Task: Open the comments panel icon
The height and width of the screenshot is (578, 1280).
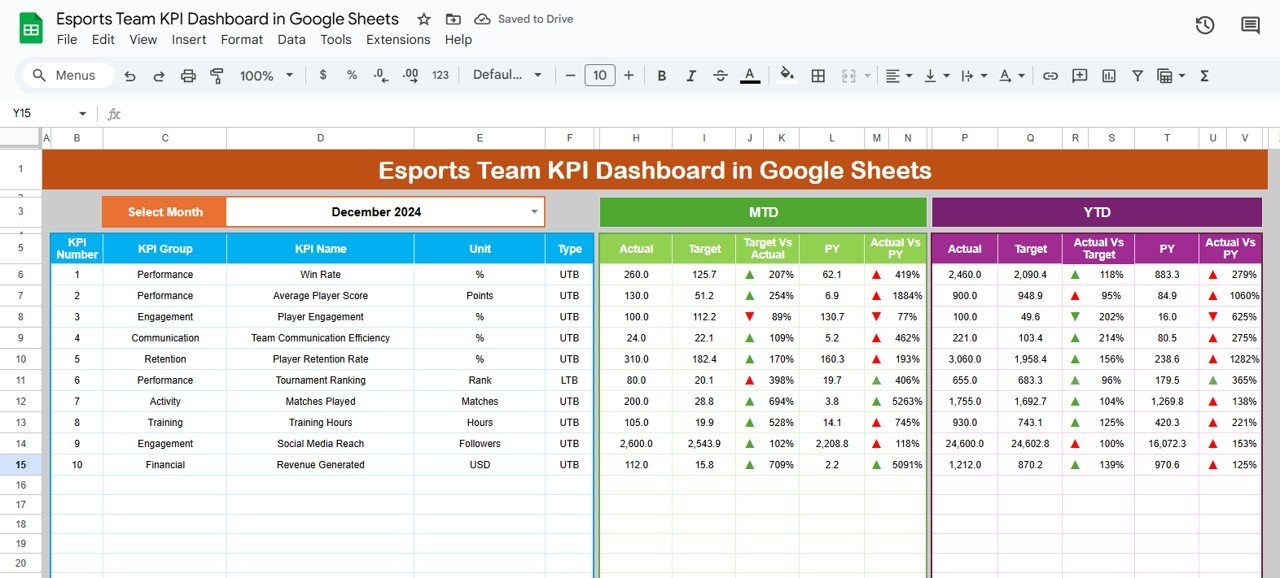Action: 1250,25
